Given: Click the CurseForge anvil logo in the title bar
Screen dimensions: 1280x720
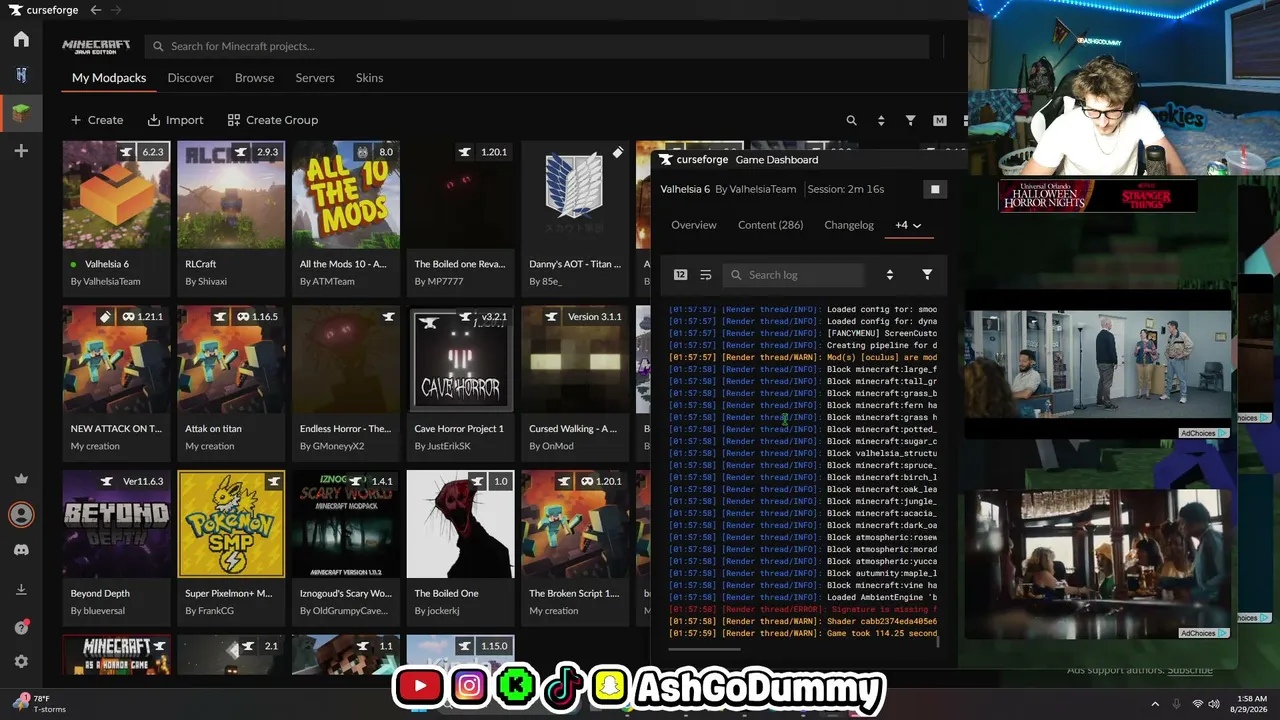Looking at the screenshot, I should 15,10.
